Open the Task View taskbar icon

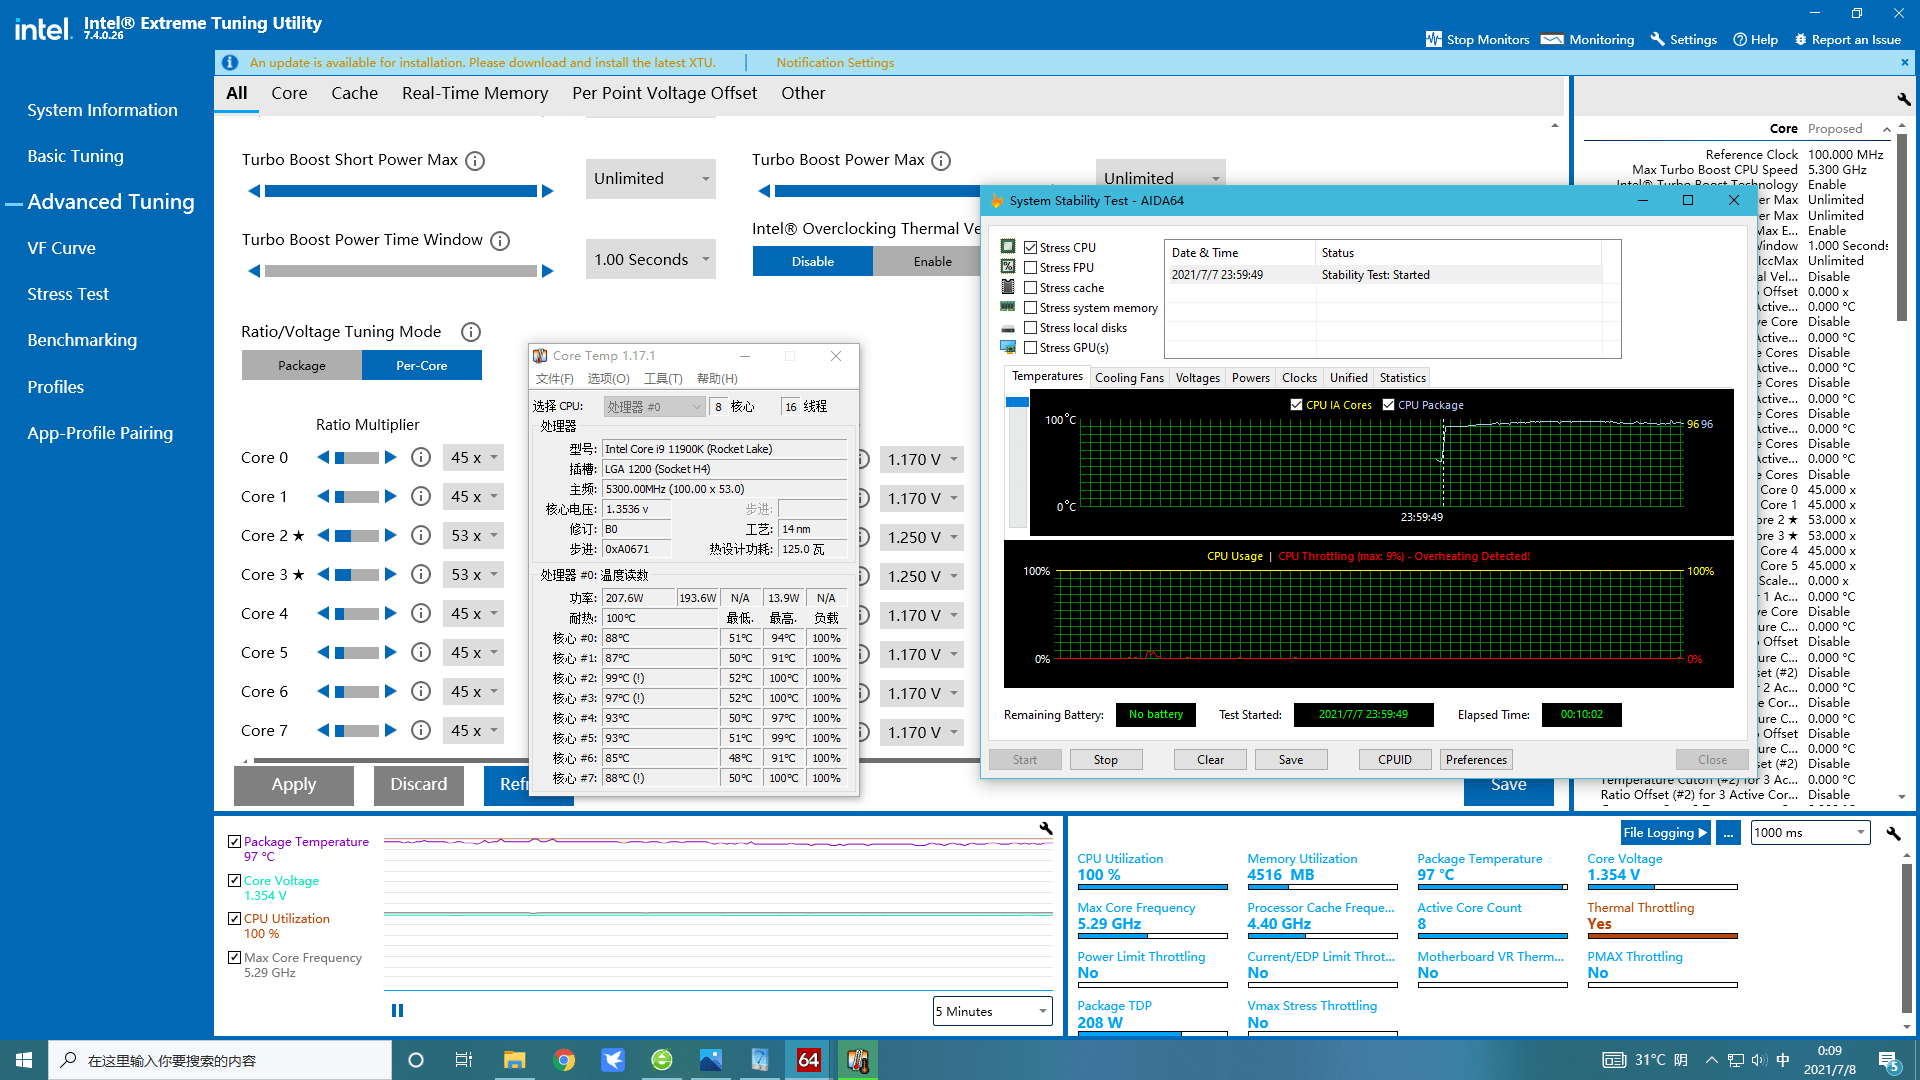pos(464,1060)
